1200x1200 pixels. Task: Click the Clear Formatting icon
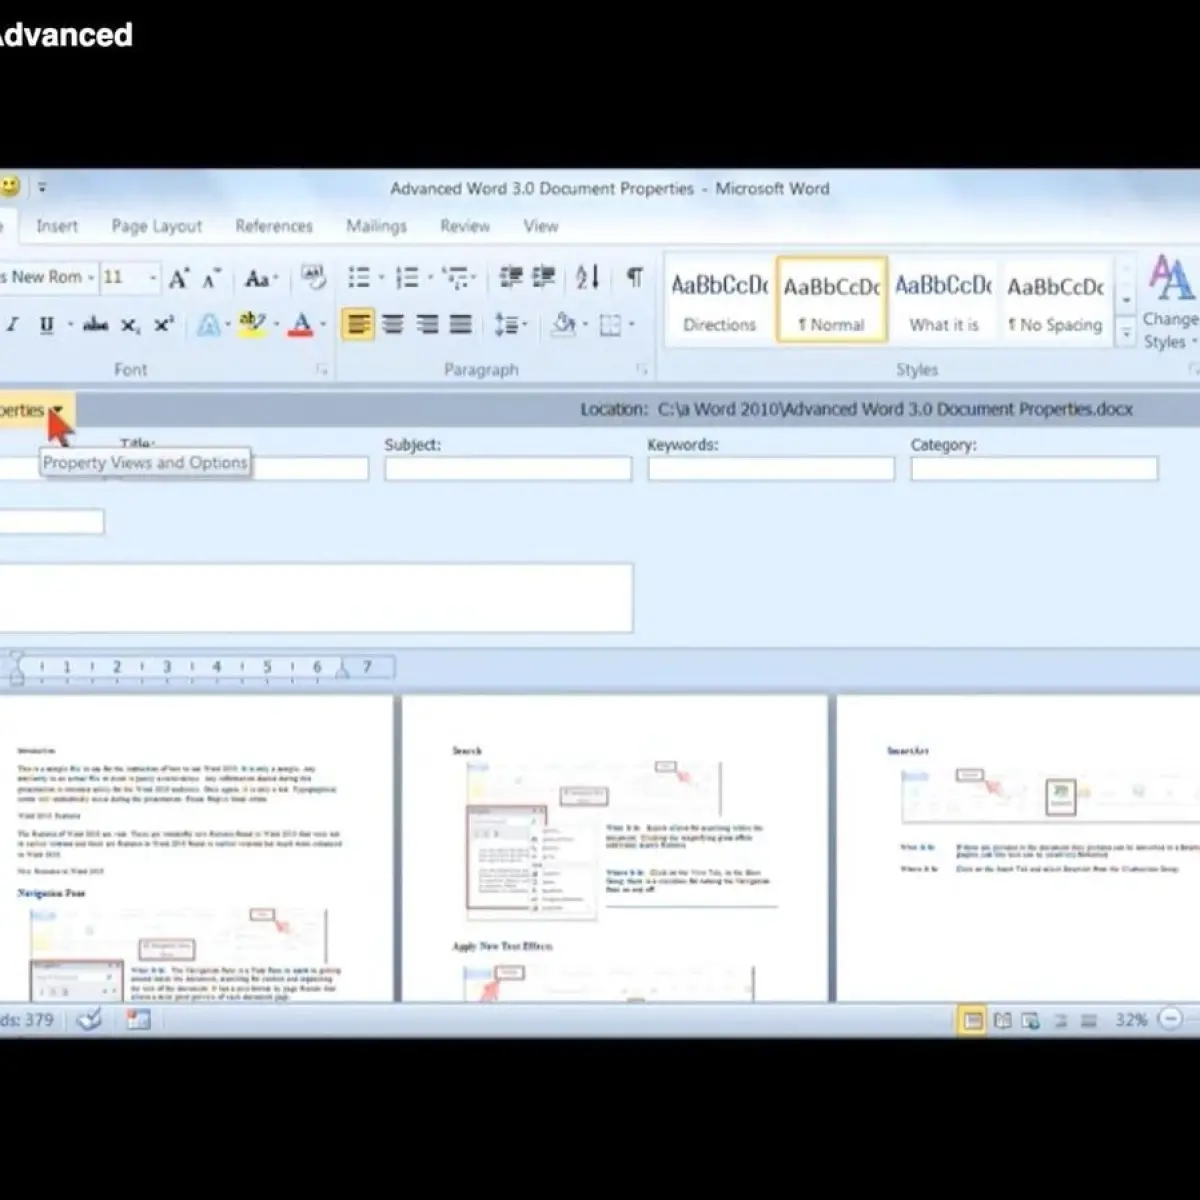[313, 277]
